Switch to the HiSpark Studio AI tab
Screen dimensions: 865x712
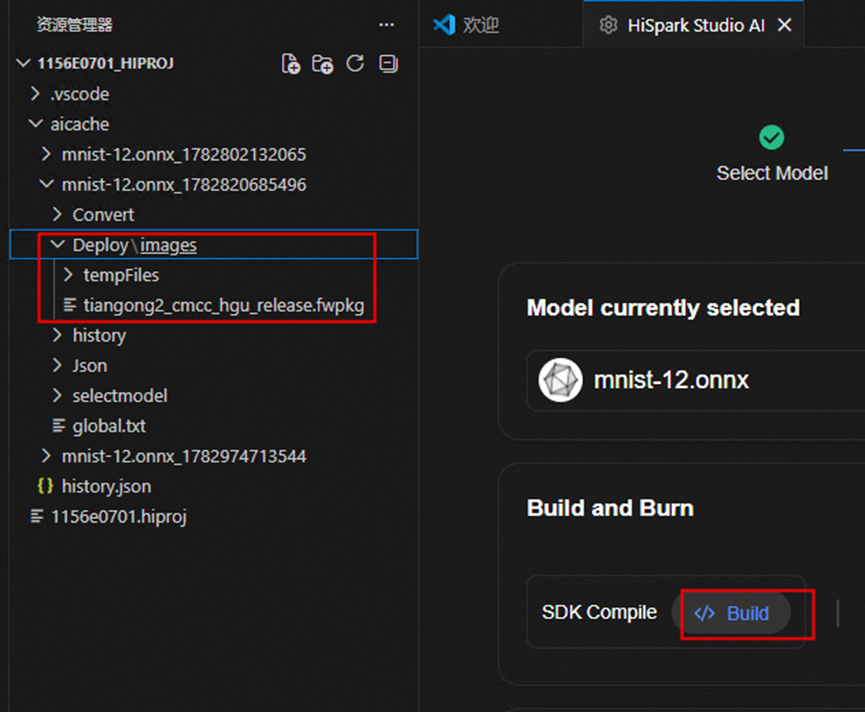(693, 25)
